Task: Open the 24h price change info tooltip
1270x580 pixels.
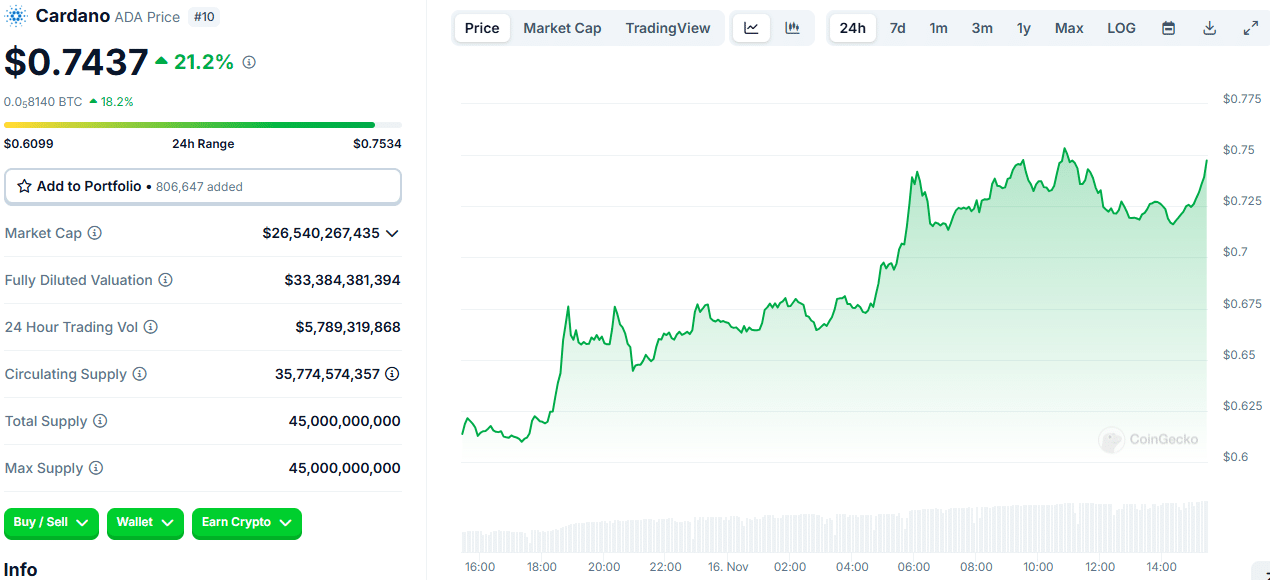Action: 247,61
